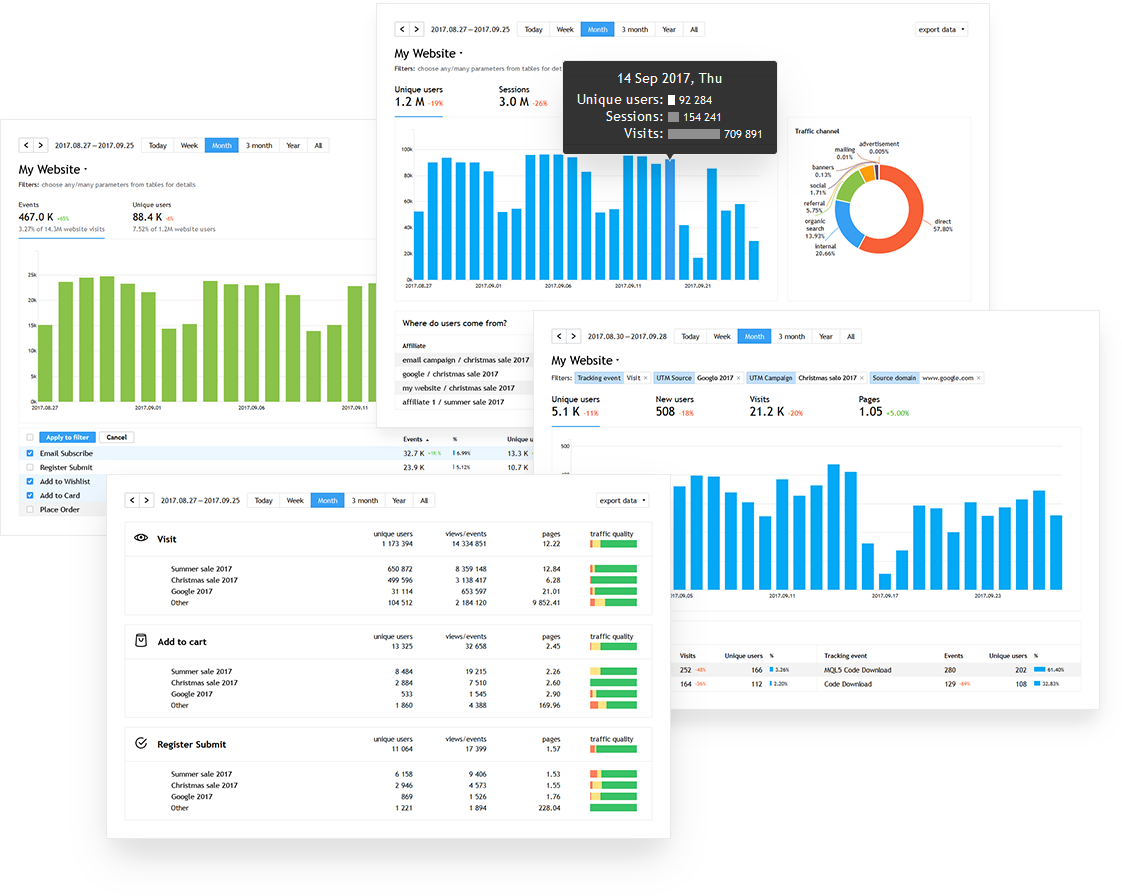
Task: Select All tab in the Visit table window
Action: coord(424,500)
